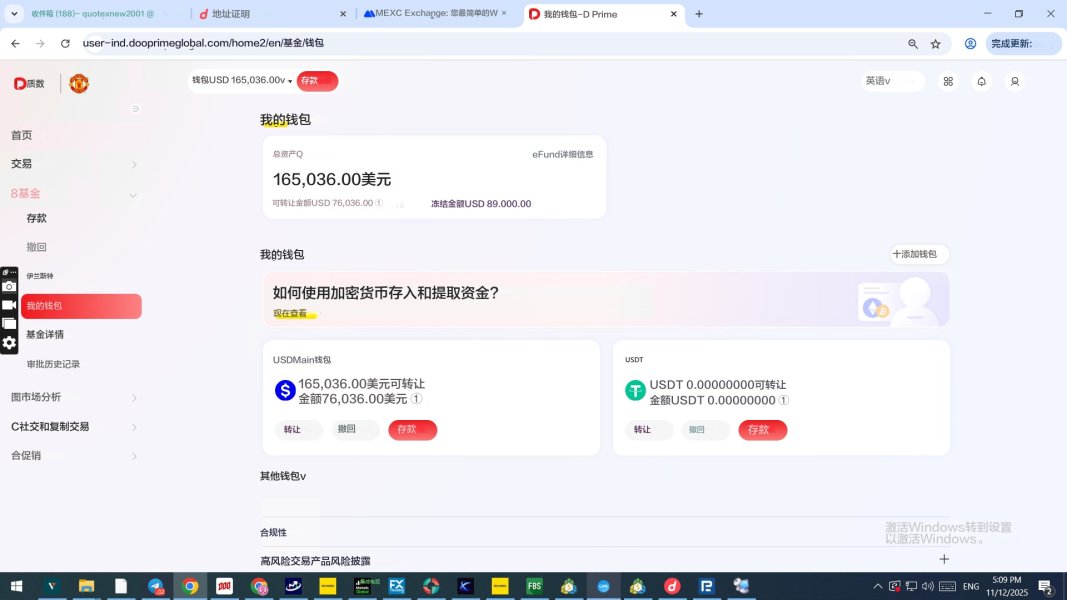1067x600 pixels.
Task: Show hidden system tray icons
Action: tap(878, 586)
